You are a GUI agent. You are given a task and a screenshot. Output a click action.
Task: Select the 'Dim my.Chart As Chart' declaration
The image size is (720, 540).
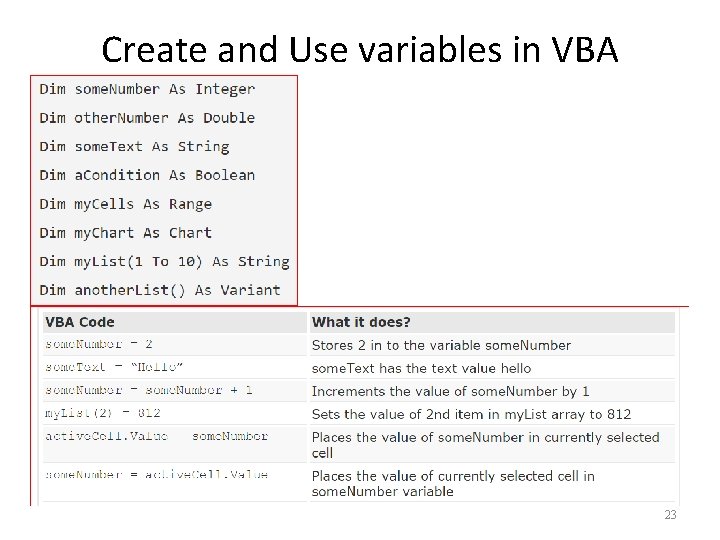point(125,233)
